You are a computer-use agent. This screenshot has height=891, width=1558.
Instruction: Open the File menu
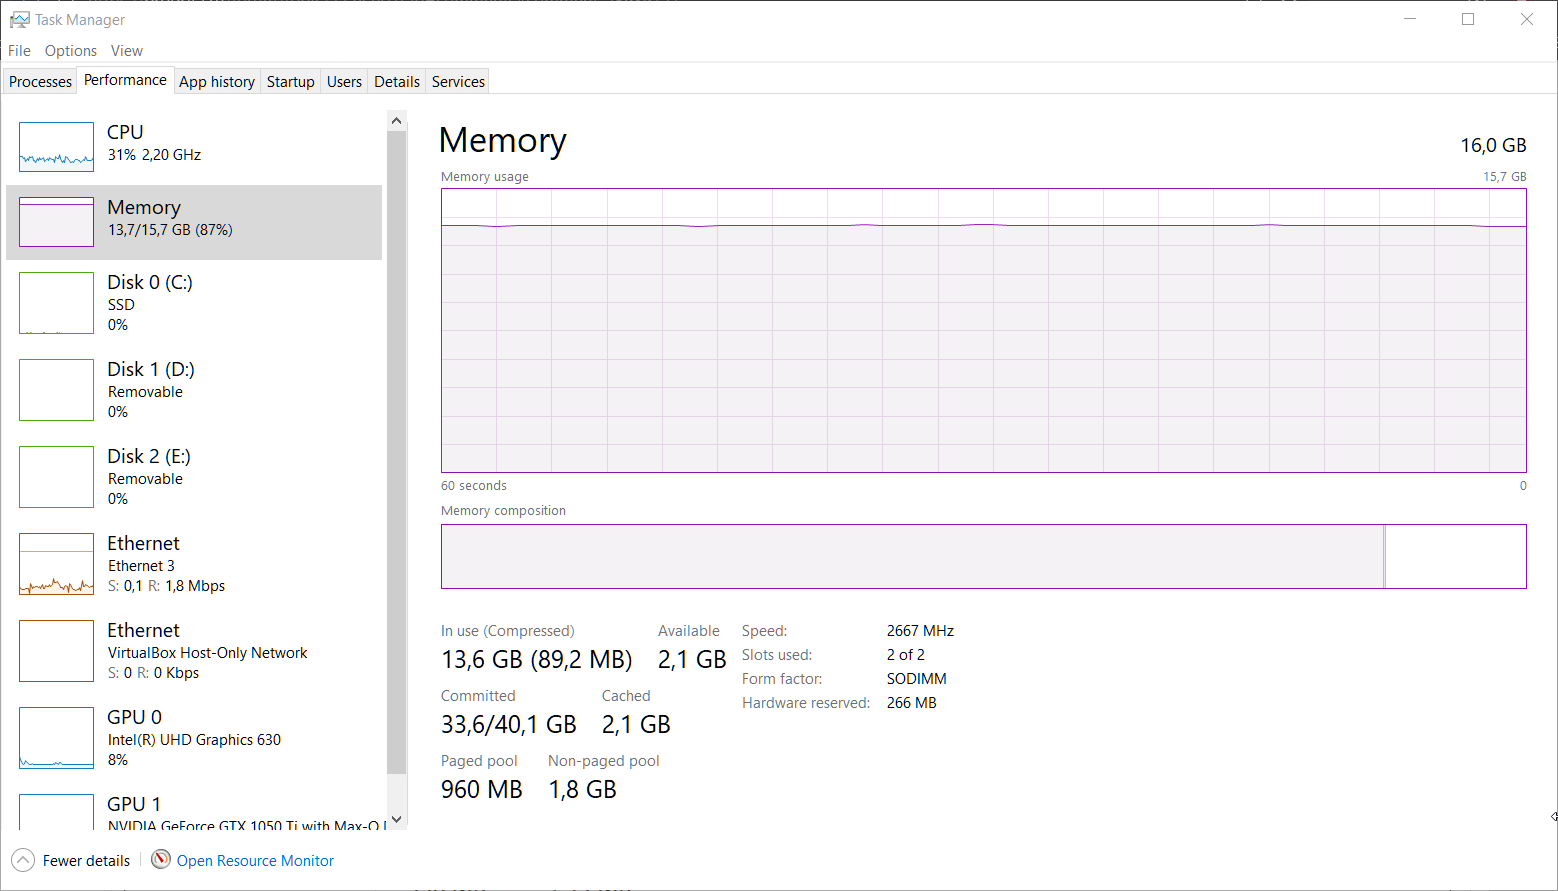point(19,51)
